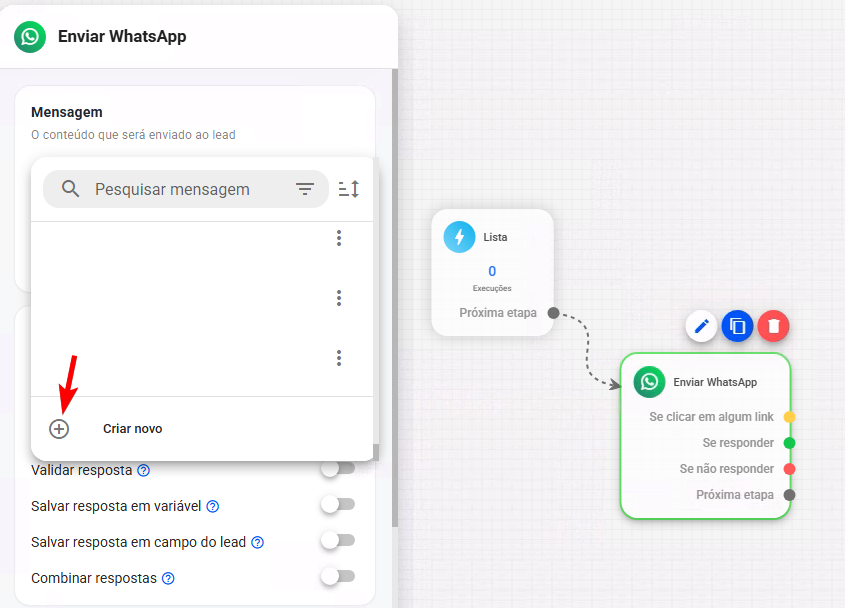The image size is (845, 608).
Task: Click the plus icon beside Criar novo
Action: point(59,429)
